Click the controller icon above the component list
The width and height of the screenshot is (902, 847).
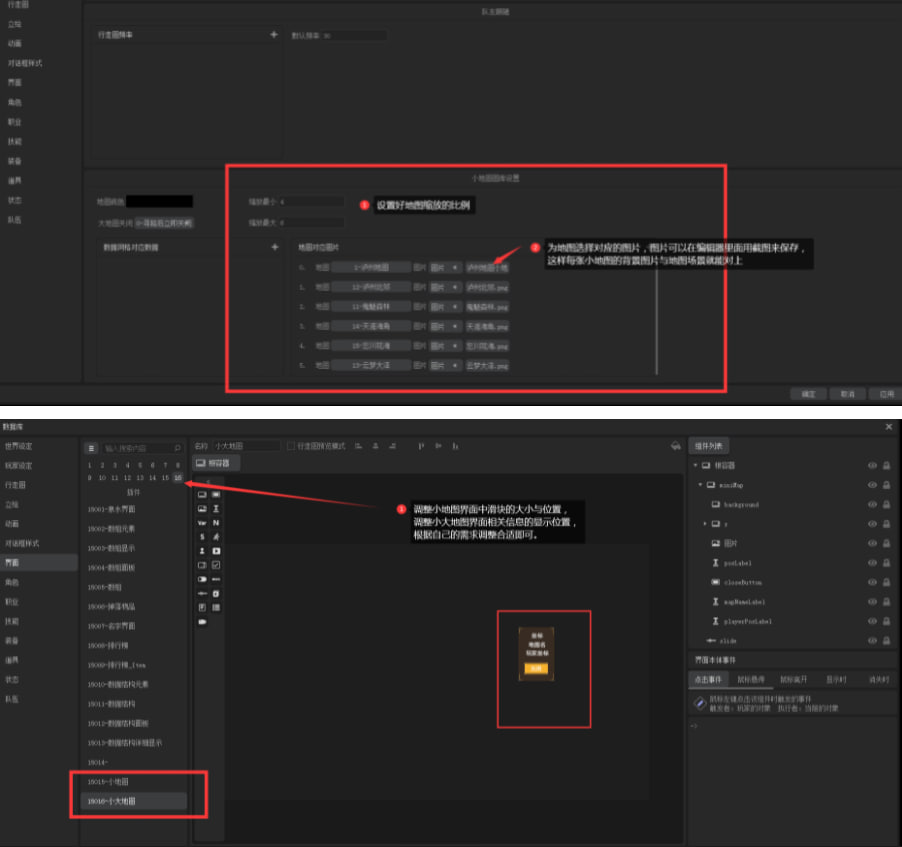(x=676, y=446)
